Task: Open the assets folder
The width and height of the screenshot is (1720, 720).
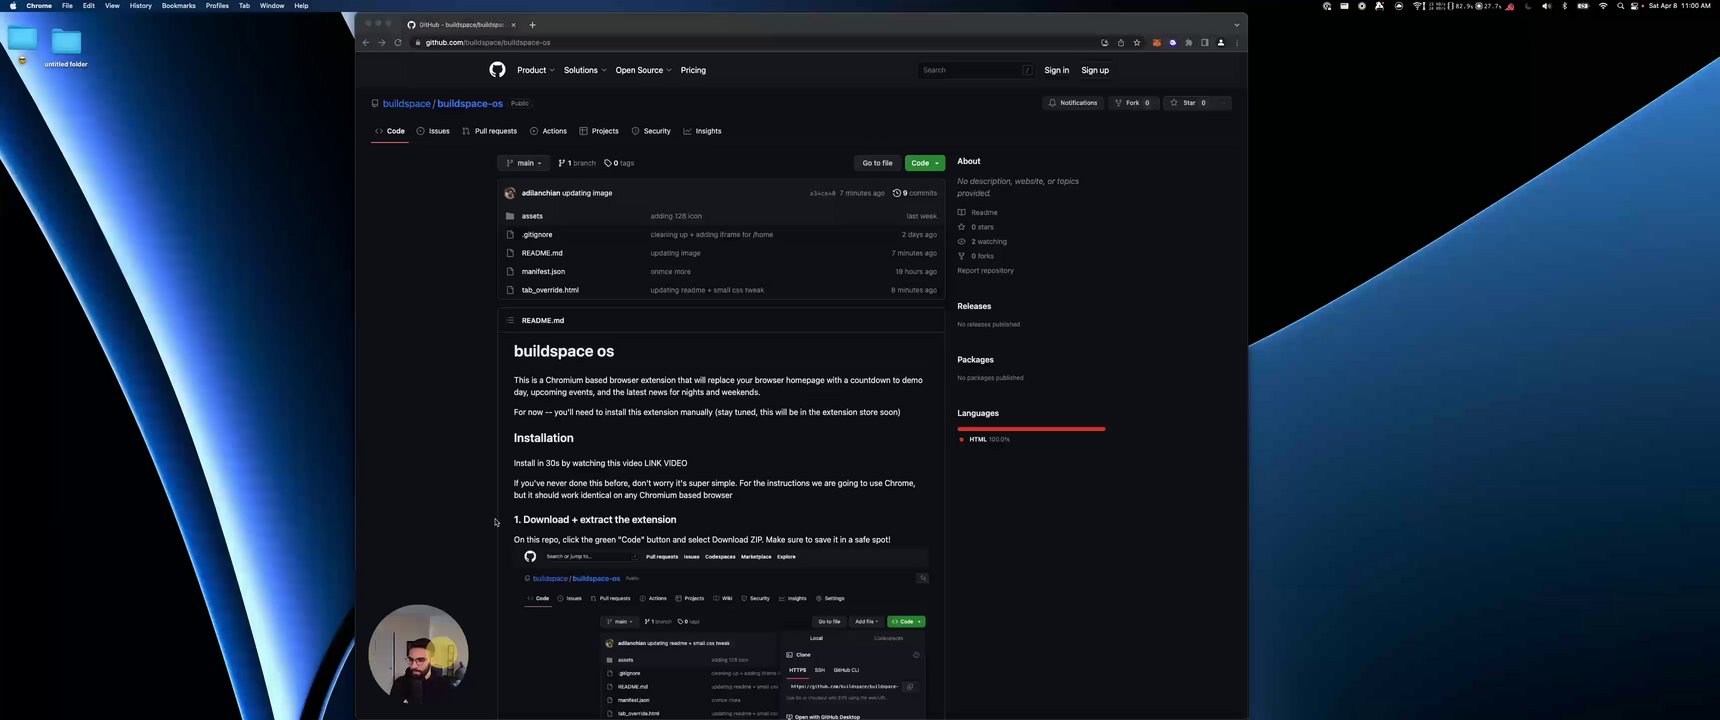Action: pyautogui.click(x=532, y=216)
